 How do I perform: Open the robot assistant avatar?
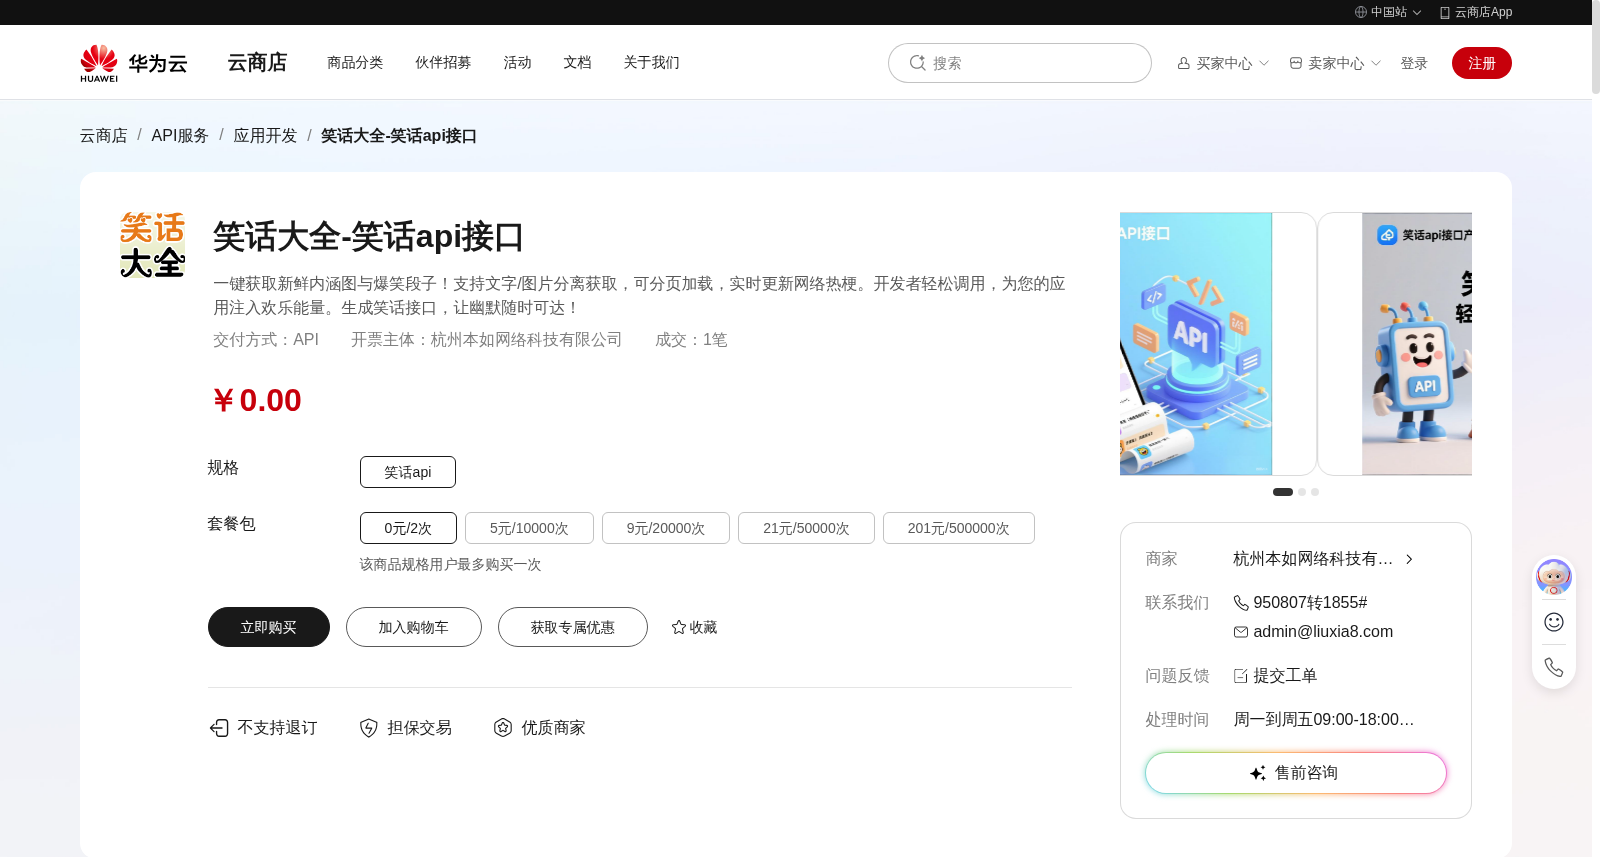pos(1554,577)
